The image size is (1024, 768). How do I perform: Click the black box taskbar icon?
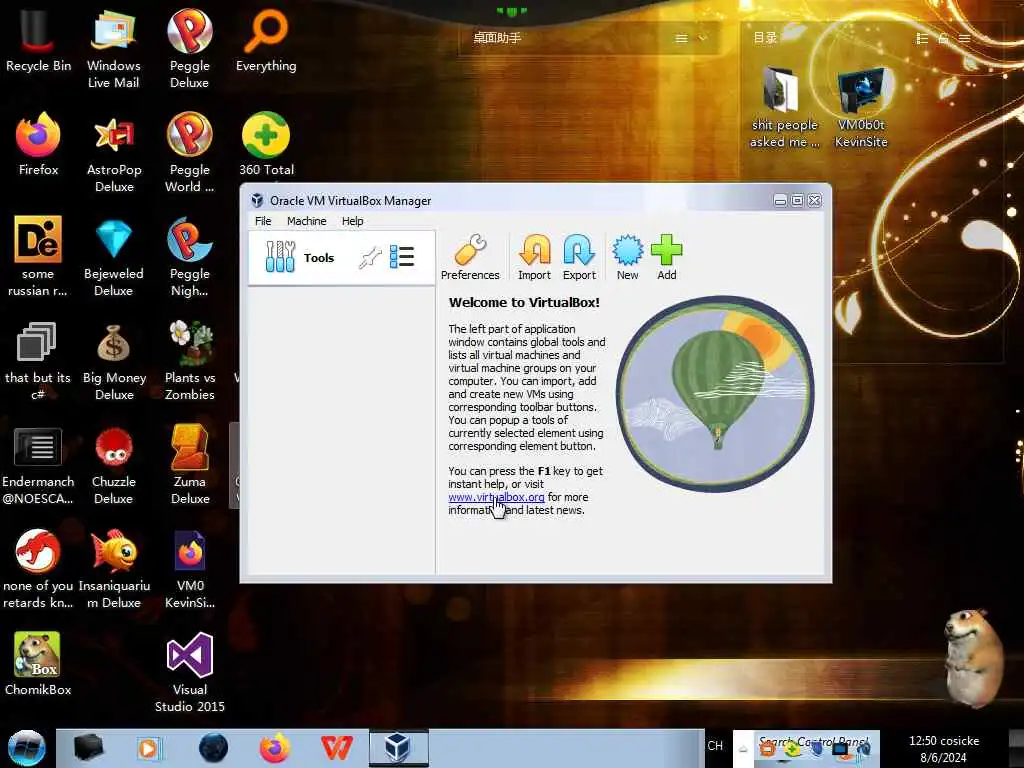tap(88, 748)
